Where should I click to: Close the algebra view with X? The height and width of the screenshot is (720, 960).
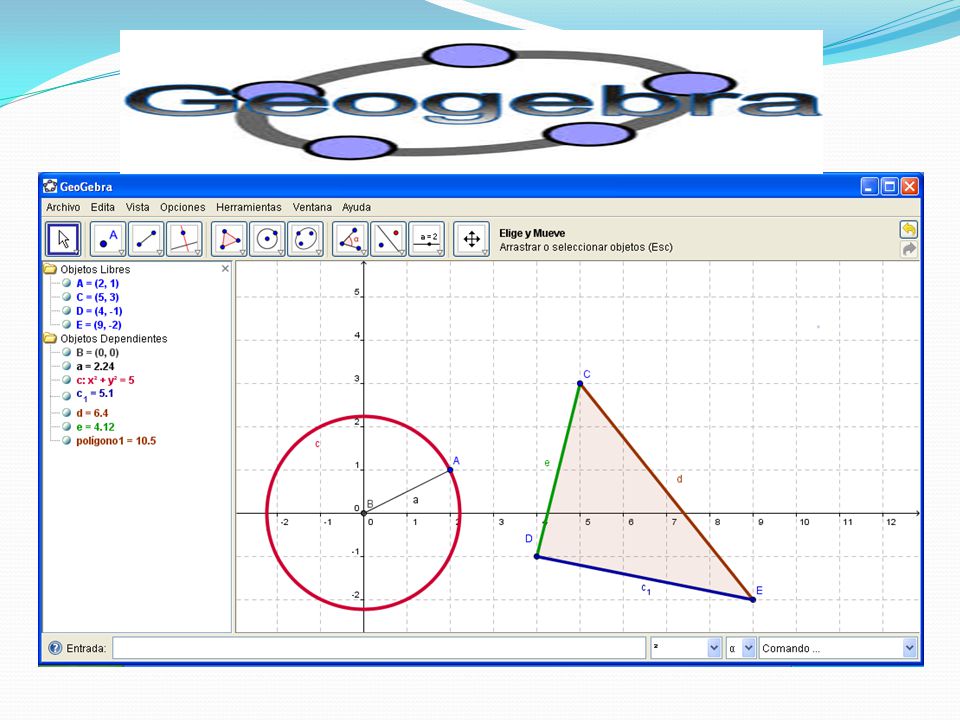pyautogui.click(x=225, y=268)
